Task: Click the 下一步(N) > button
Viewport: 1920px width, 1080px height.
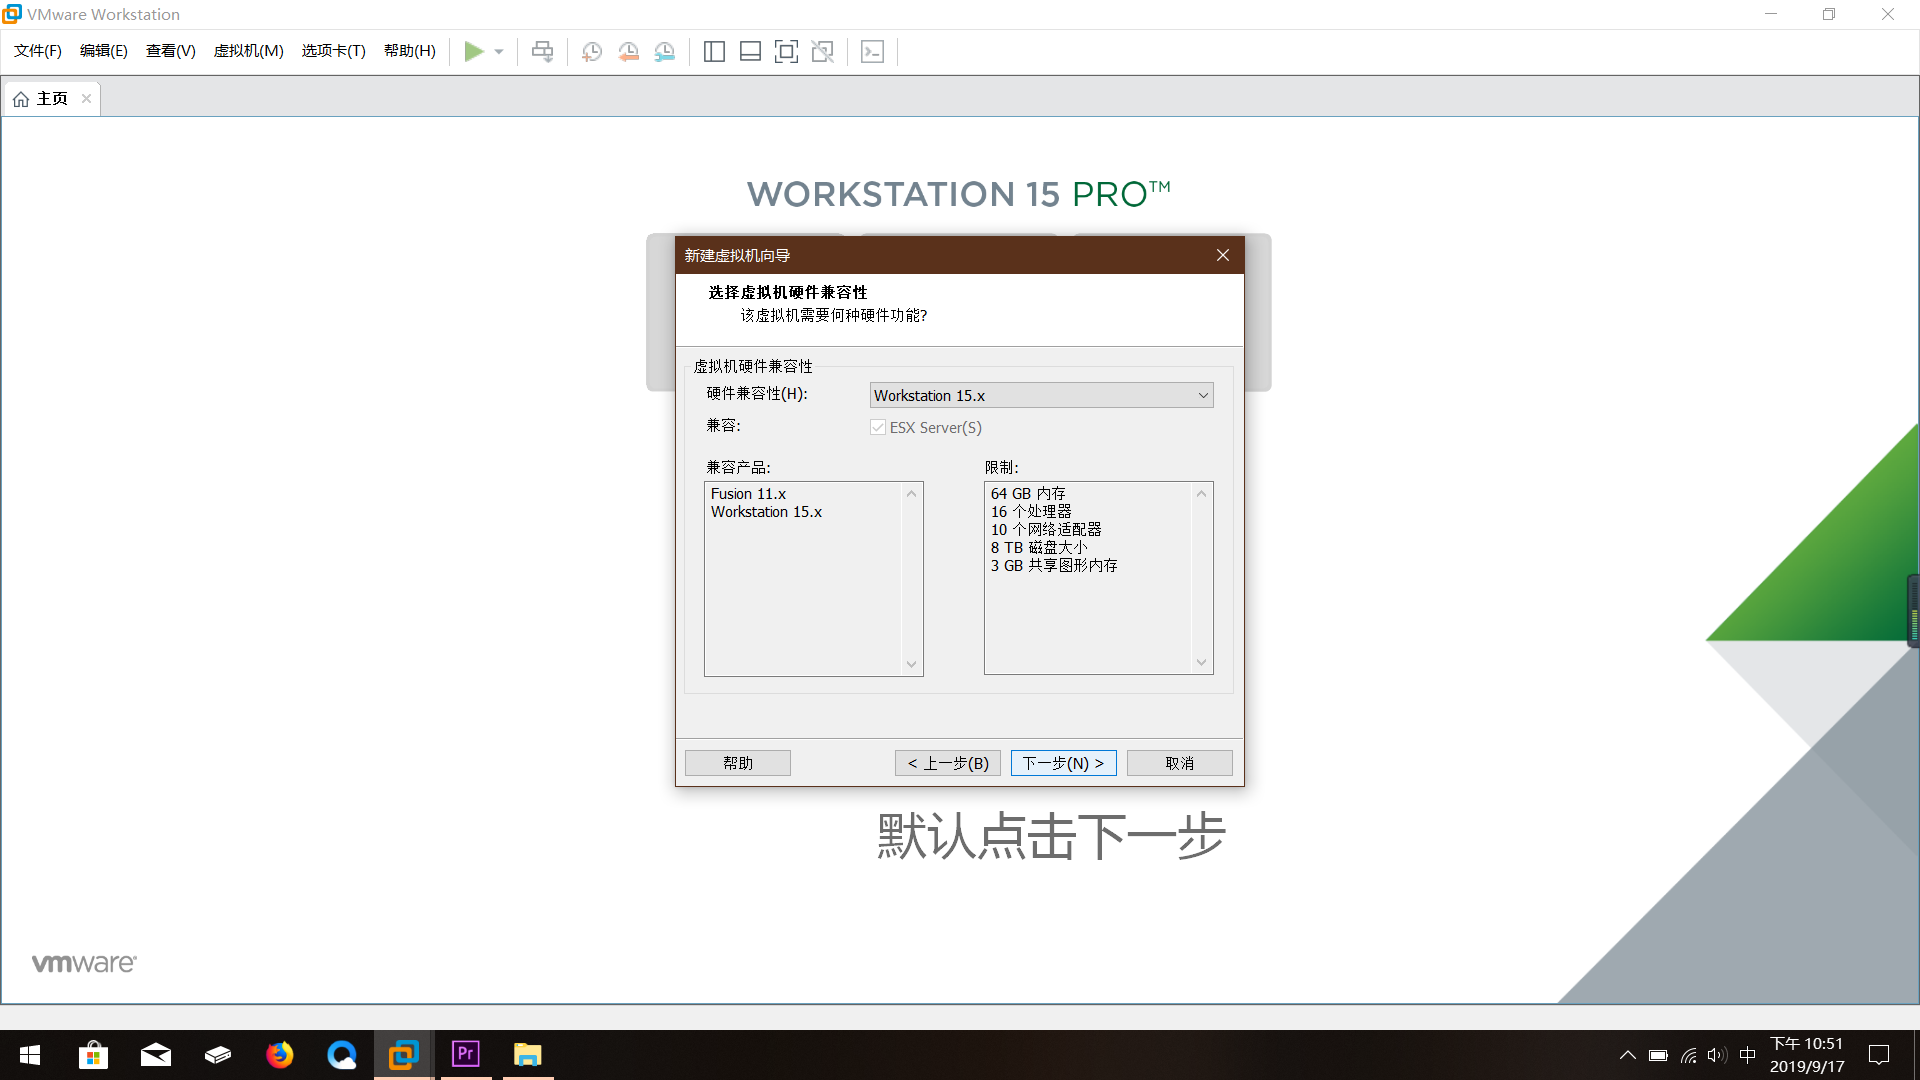Action: pos(1063,763)
